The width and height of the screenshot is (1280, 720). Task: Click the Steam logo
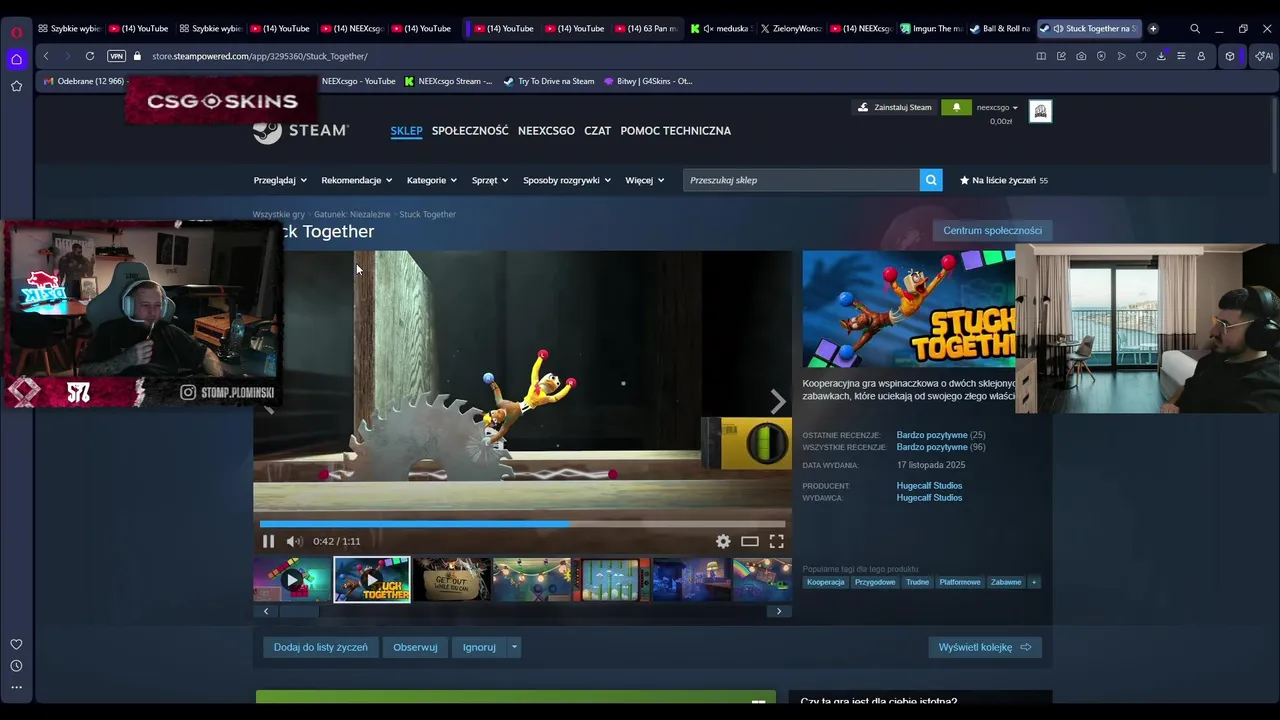300,130
